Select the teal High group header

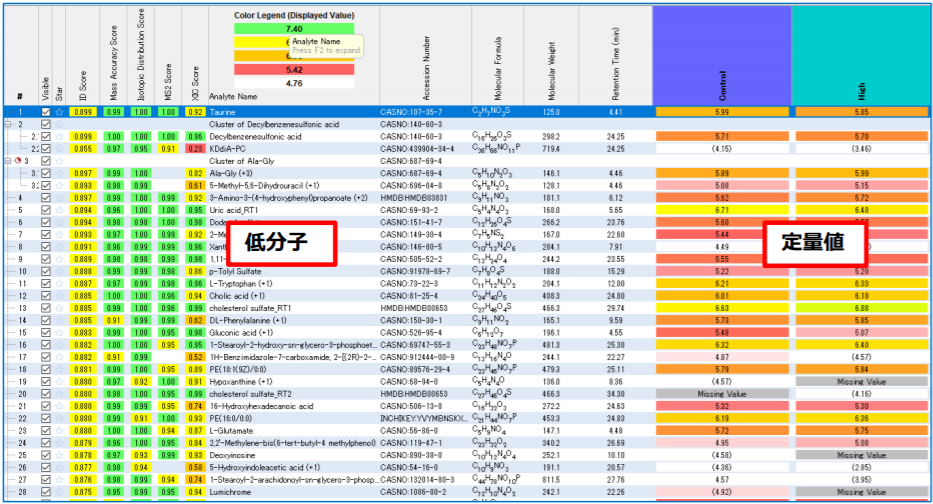pos(862,57)
